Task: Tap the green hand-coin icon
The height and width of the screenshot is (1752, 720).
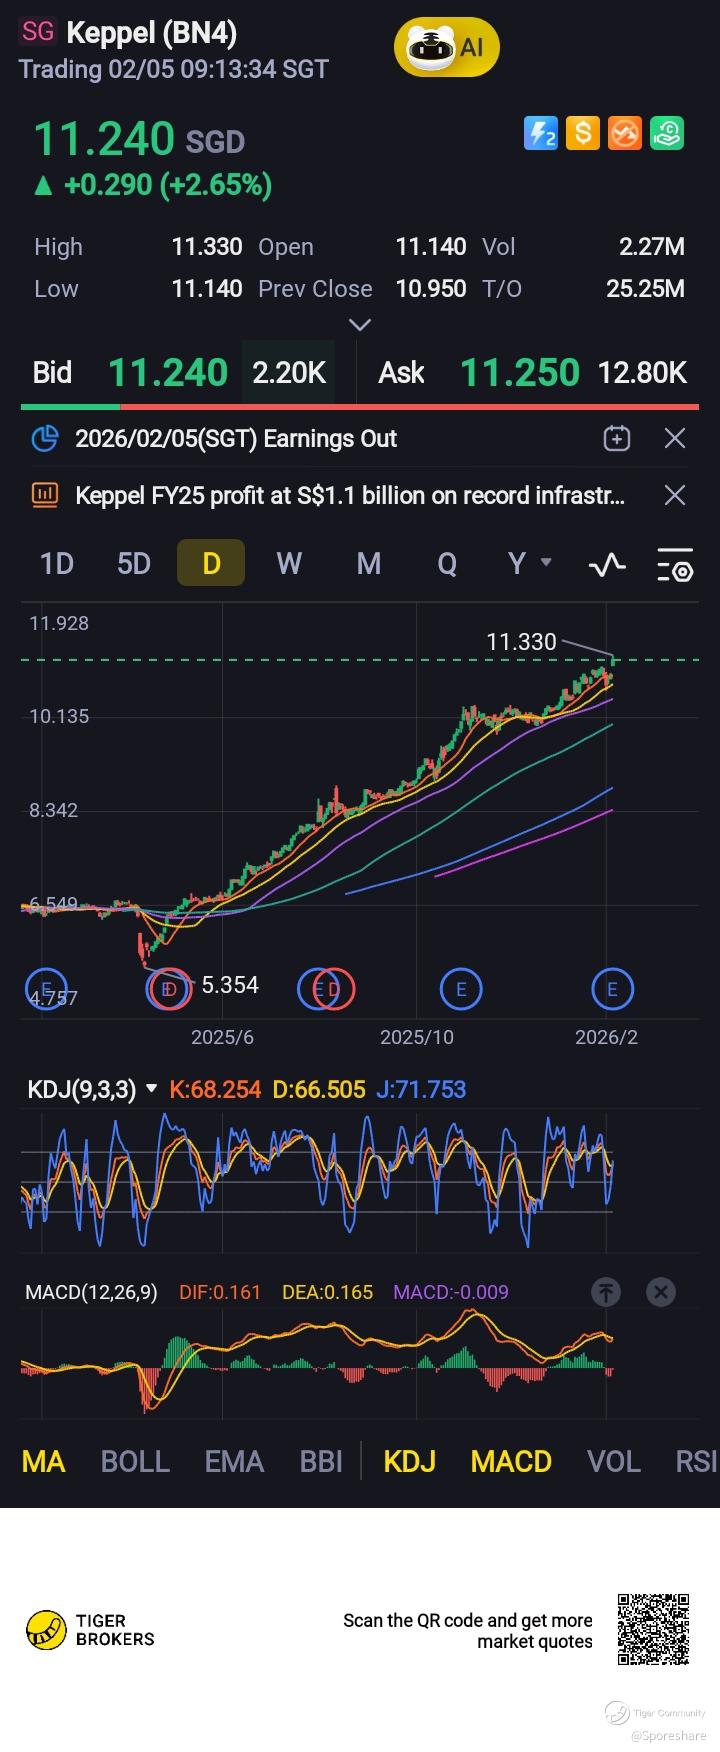Action: click(667, 133)
